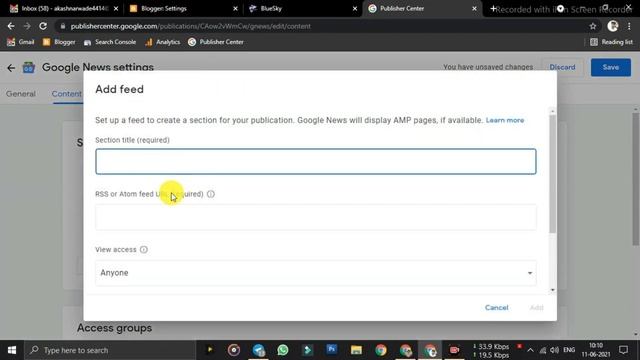Viewport: 640px width, 360px height.
Task: Open the Windows Start menu
Action: pyautogui.click(x=12, y=350)
